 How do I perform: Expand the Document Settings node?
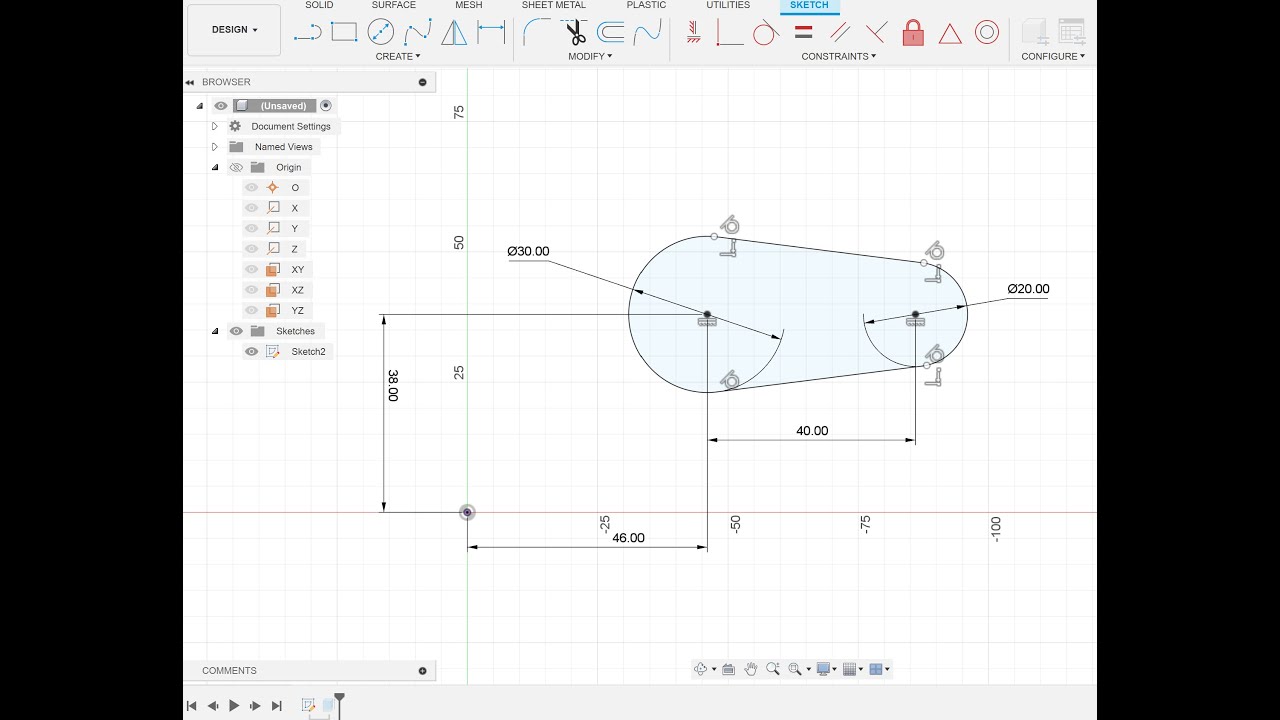coord(214,126)
